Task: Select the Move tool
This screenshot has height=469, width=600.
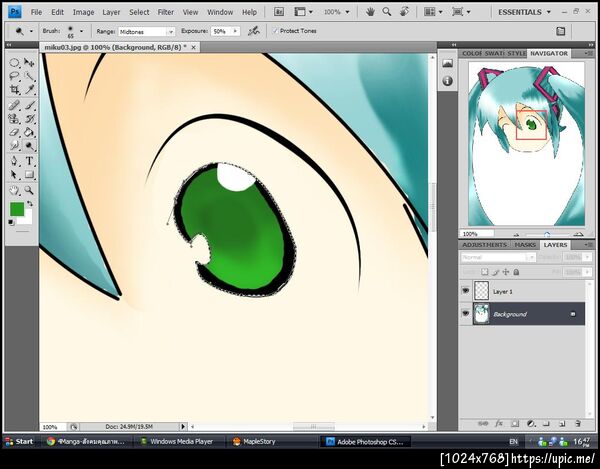Action: tap(29, 63)
